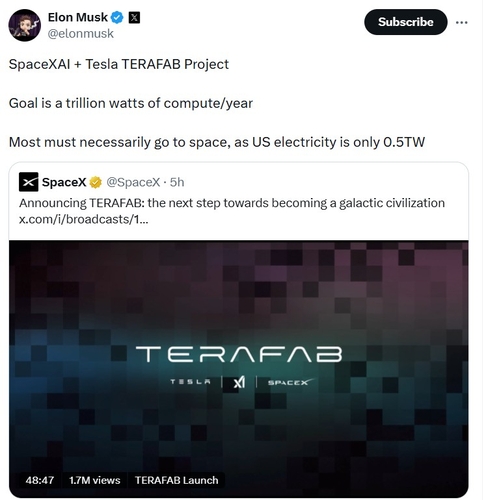This screenshot has height=500, width=499.
Task: Open Elon Musk's profile avatar
Action: (24, 25)
